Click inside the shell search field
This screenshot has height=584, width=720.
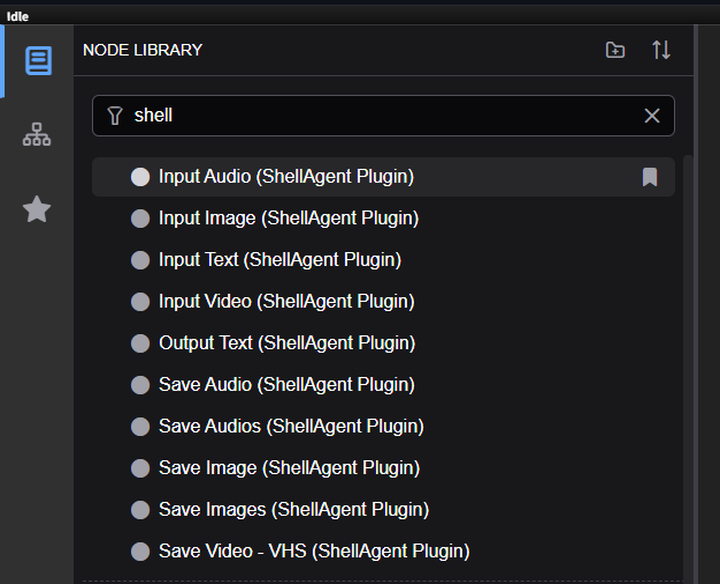click(383, 116)
